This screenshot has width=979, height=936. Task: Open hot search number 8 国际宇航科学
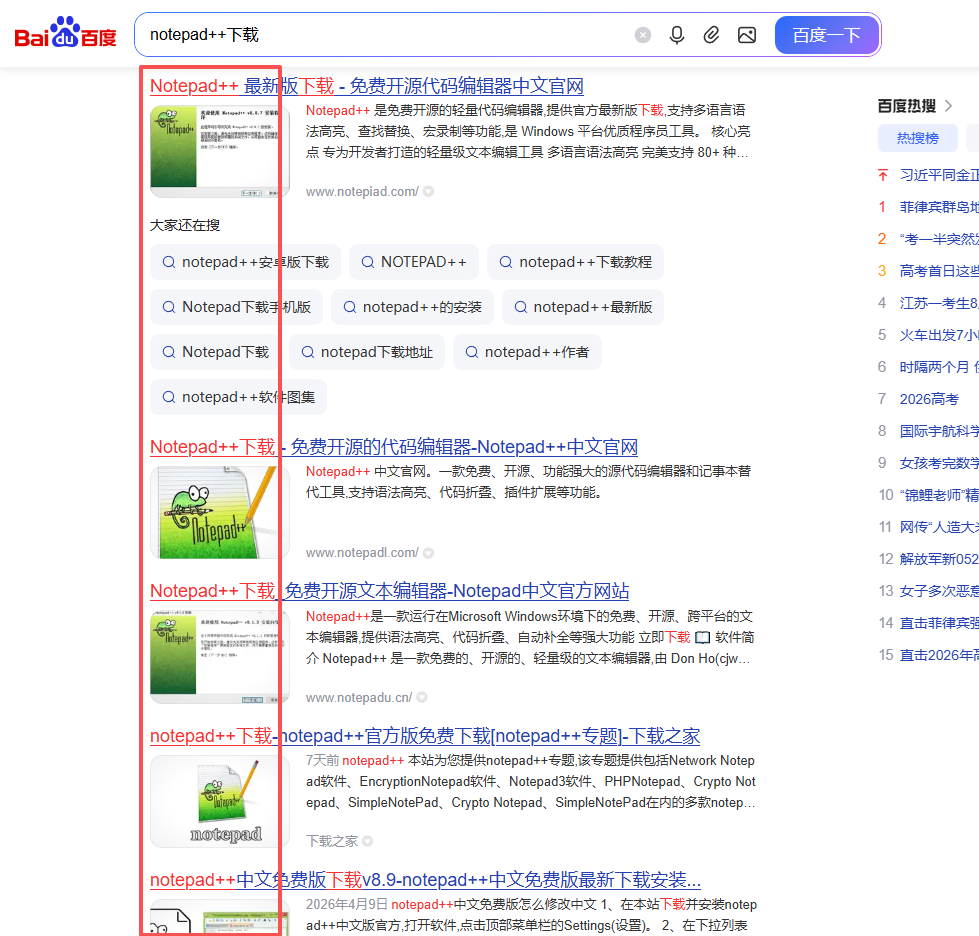point(939,431)
